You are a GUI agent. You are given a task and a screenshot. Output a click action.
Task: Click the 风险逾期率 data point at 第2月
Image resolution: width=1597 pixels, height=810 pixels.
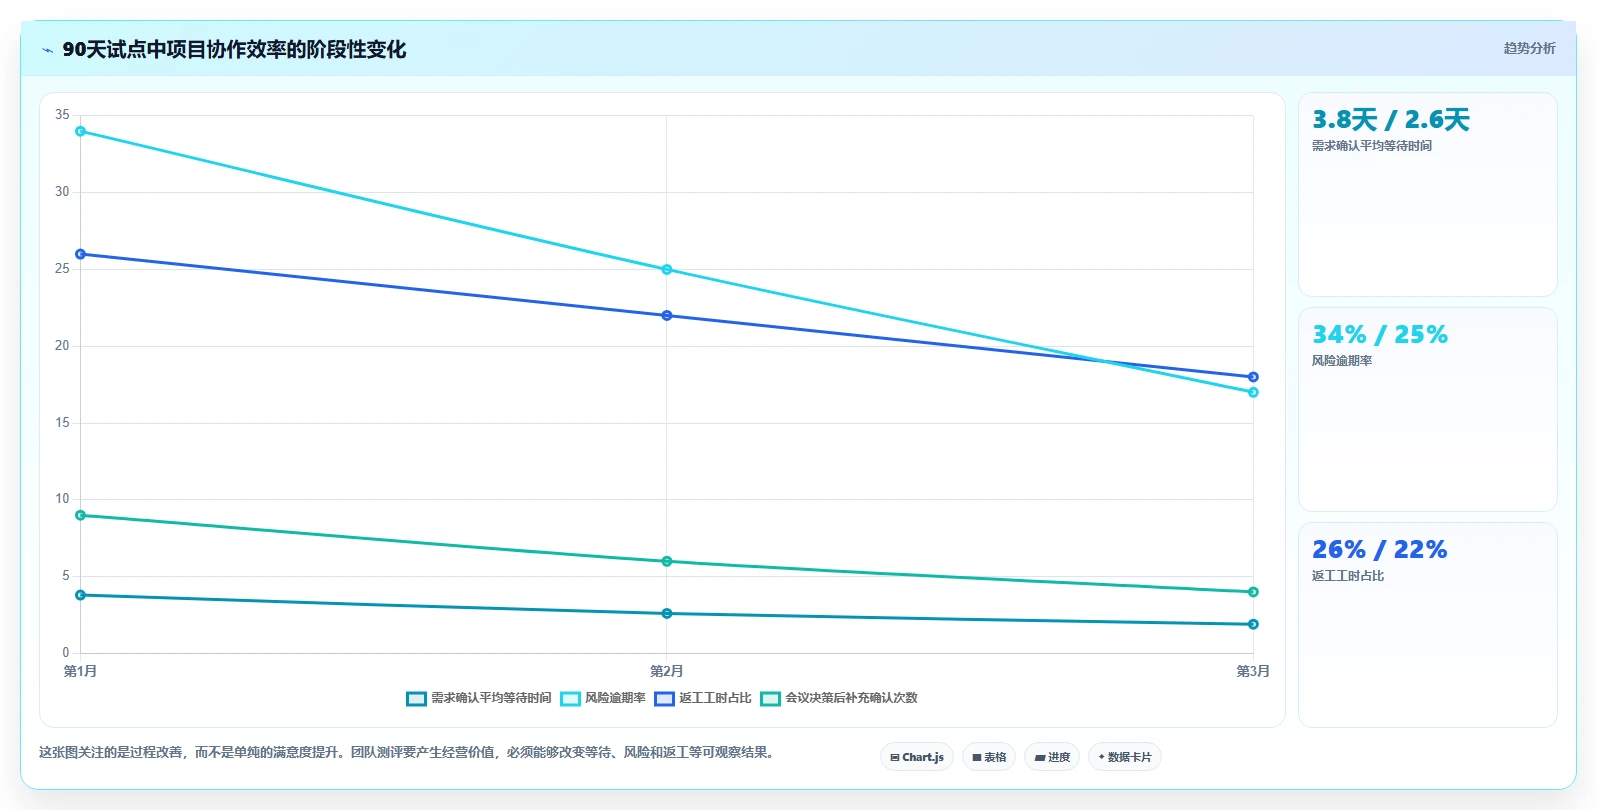667,270
